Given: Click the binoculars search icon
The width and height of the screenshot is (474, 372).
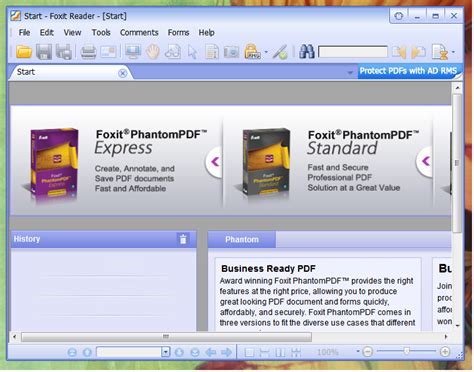Looking at the screenshot, I should 307,52.
